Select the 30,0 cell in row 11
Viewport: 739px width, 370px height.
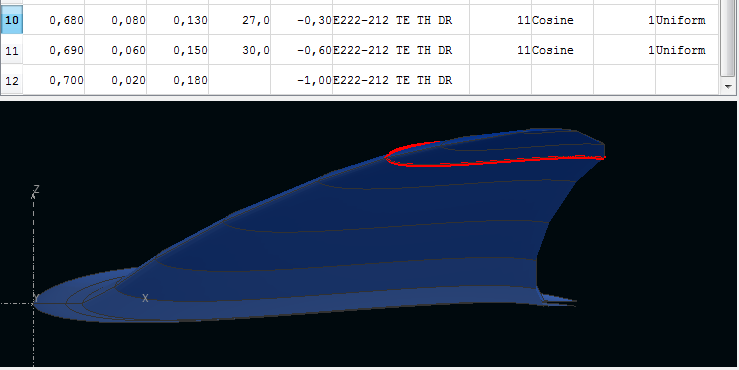point(239,50)
